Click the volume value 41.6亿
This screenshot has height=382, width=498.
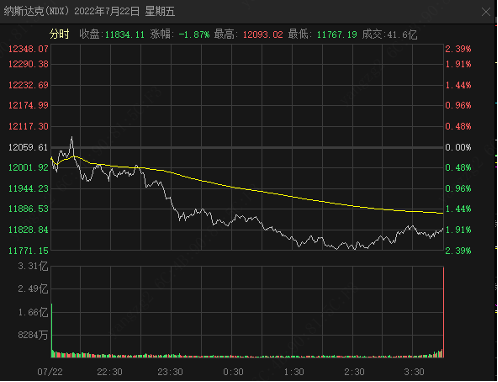coord(402,35)
